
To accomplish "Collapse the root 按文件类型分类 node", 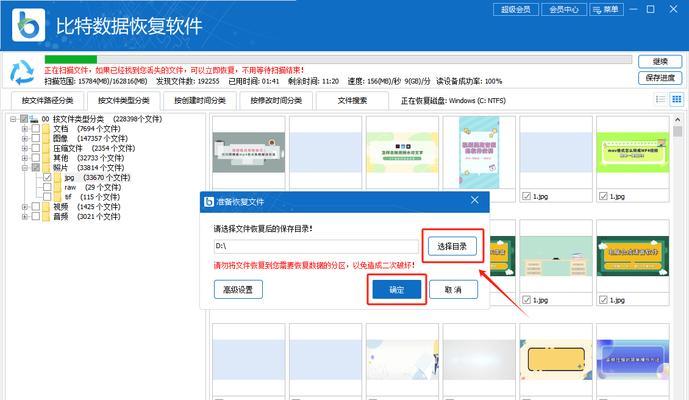I will point(13,119).
